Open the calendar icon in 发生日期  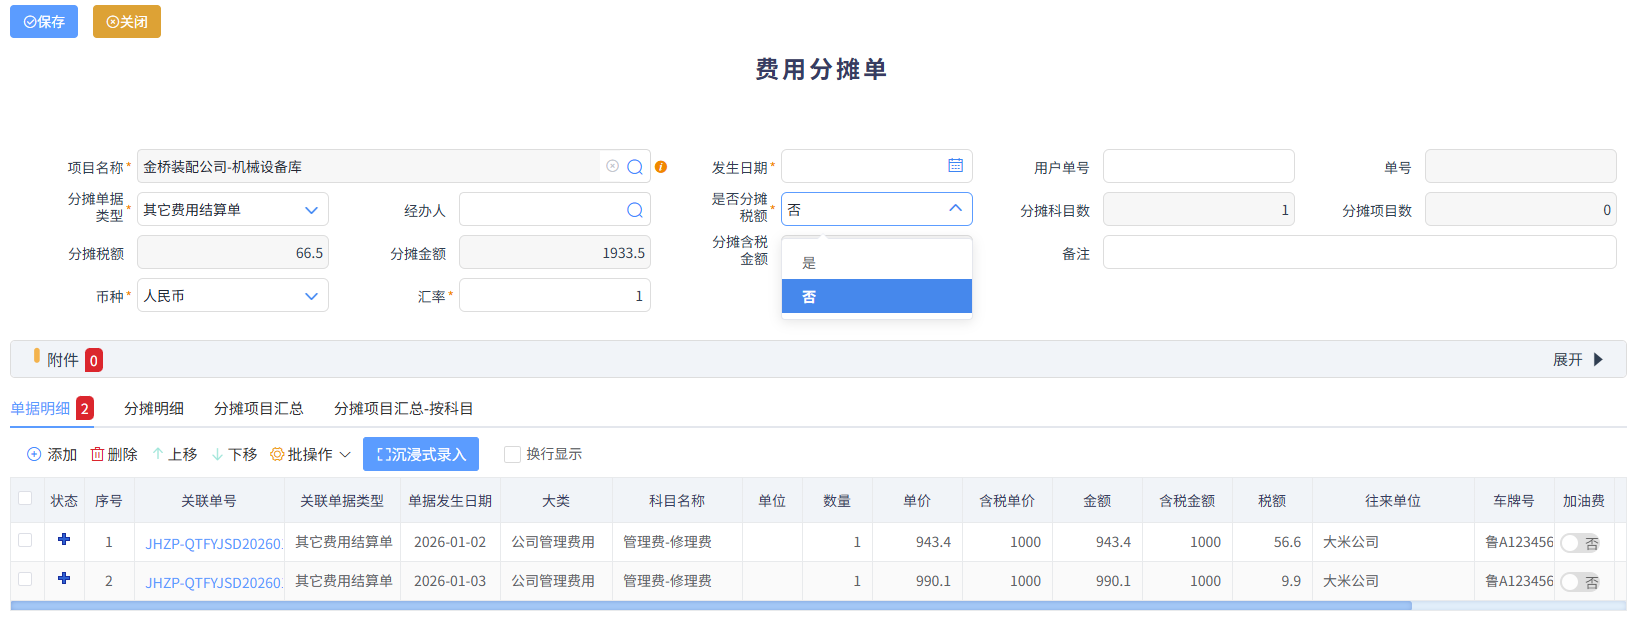click(956, 166)
